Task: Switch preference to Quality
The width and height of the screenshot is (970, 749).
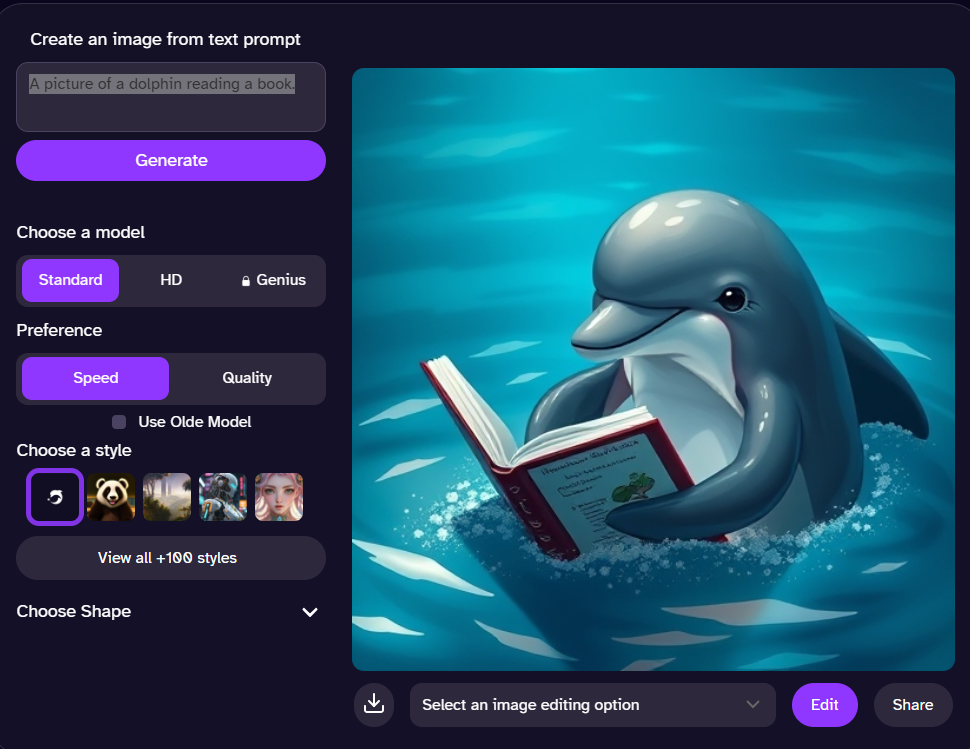Action: click(247, 378)
